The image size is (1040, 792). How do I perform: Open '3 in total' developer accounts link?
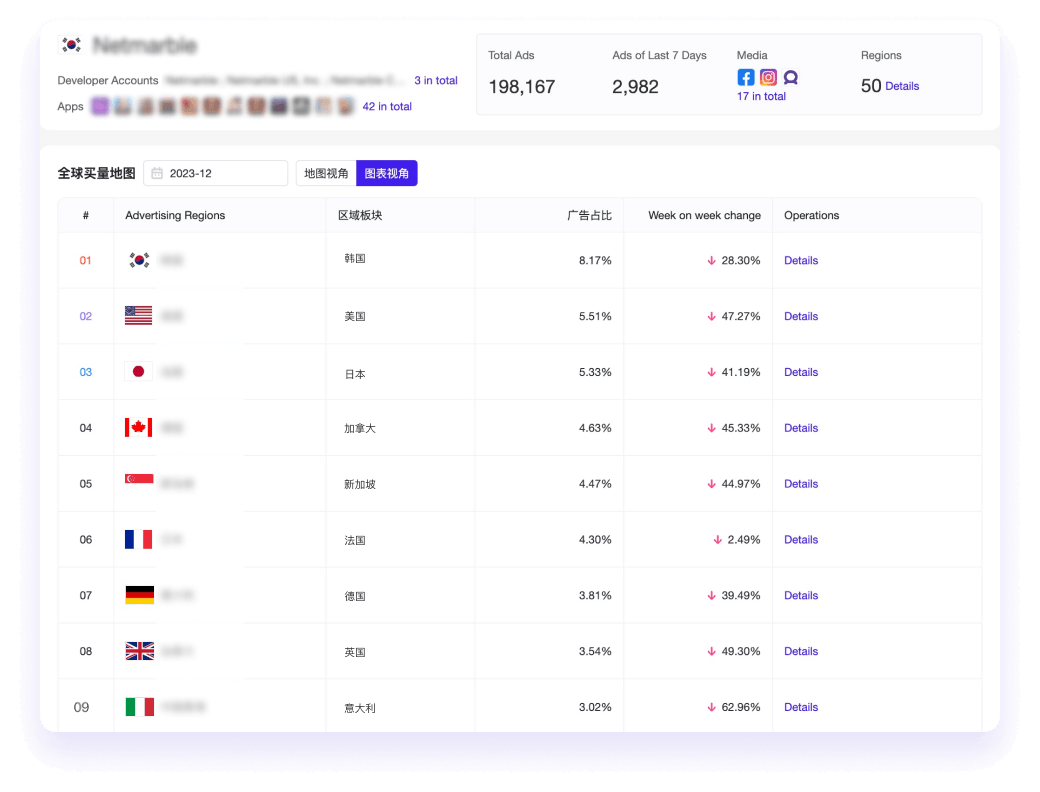436,81
